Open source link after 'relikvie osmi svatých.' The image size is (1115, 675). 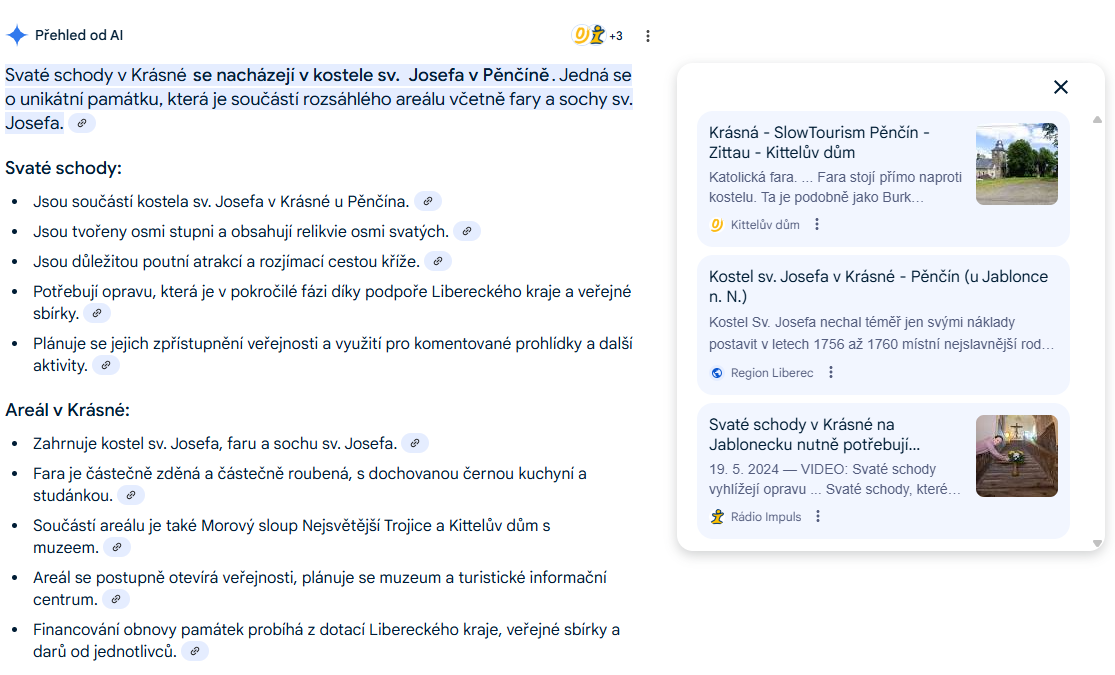coord(467,231)
